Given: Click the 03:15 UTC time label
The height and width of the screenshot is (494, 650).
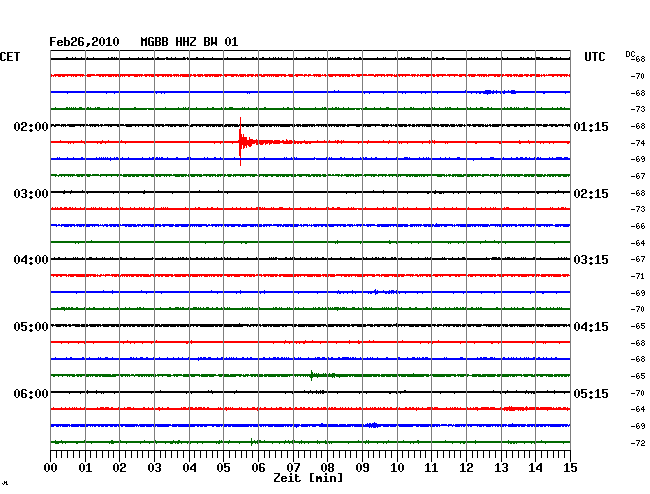Looking at the screenshot, I should [591, 260].
